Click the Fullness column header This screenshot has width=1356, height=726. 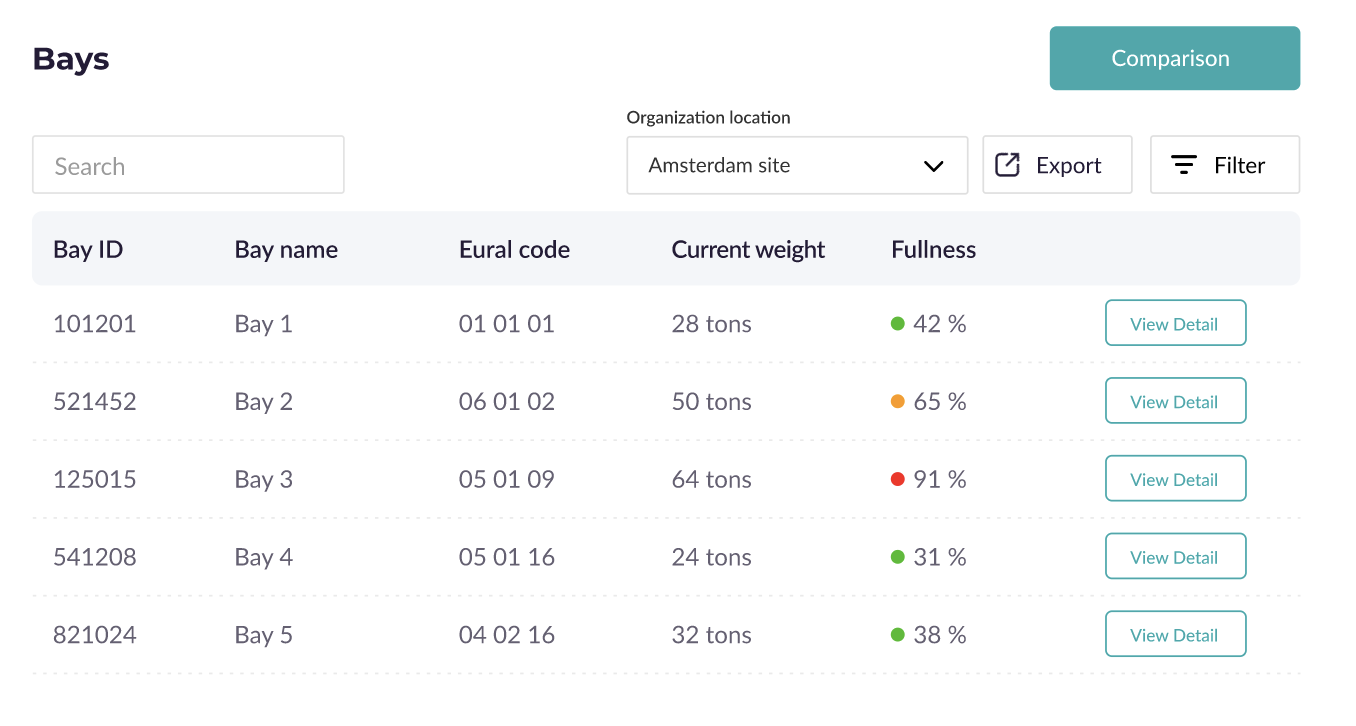click(x=933, y=249)
